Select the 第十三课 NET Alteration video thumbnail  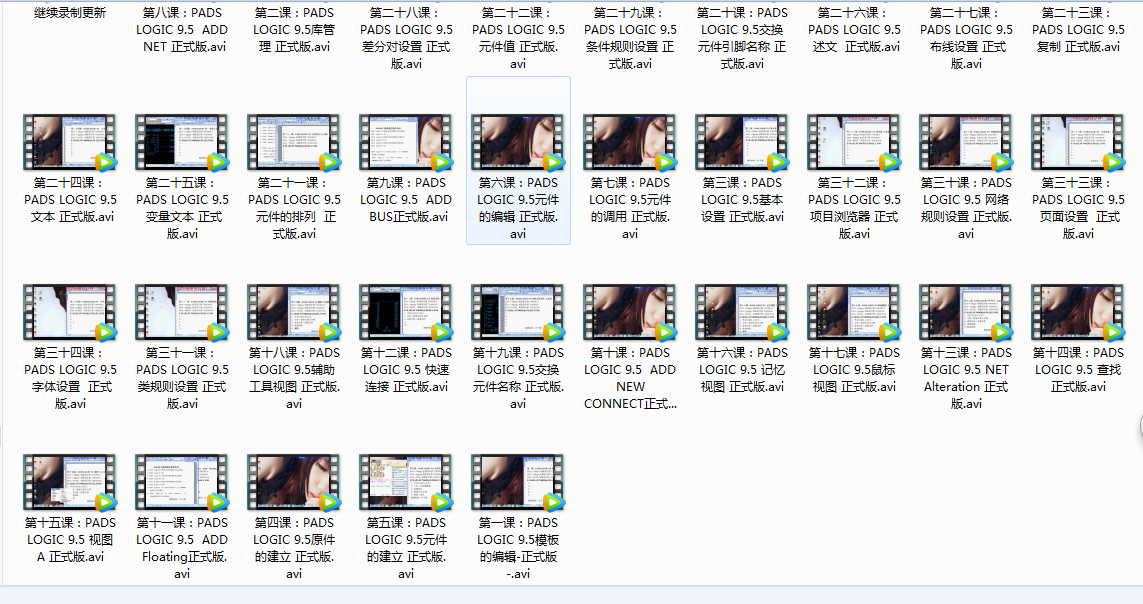pyautogui.click(x=966, y=313)
